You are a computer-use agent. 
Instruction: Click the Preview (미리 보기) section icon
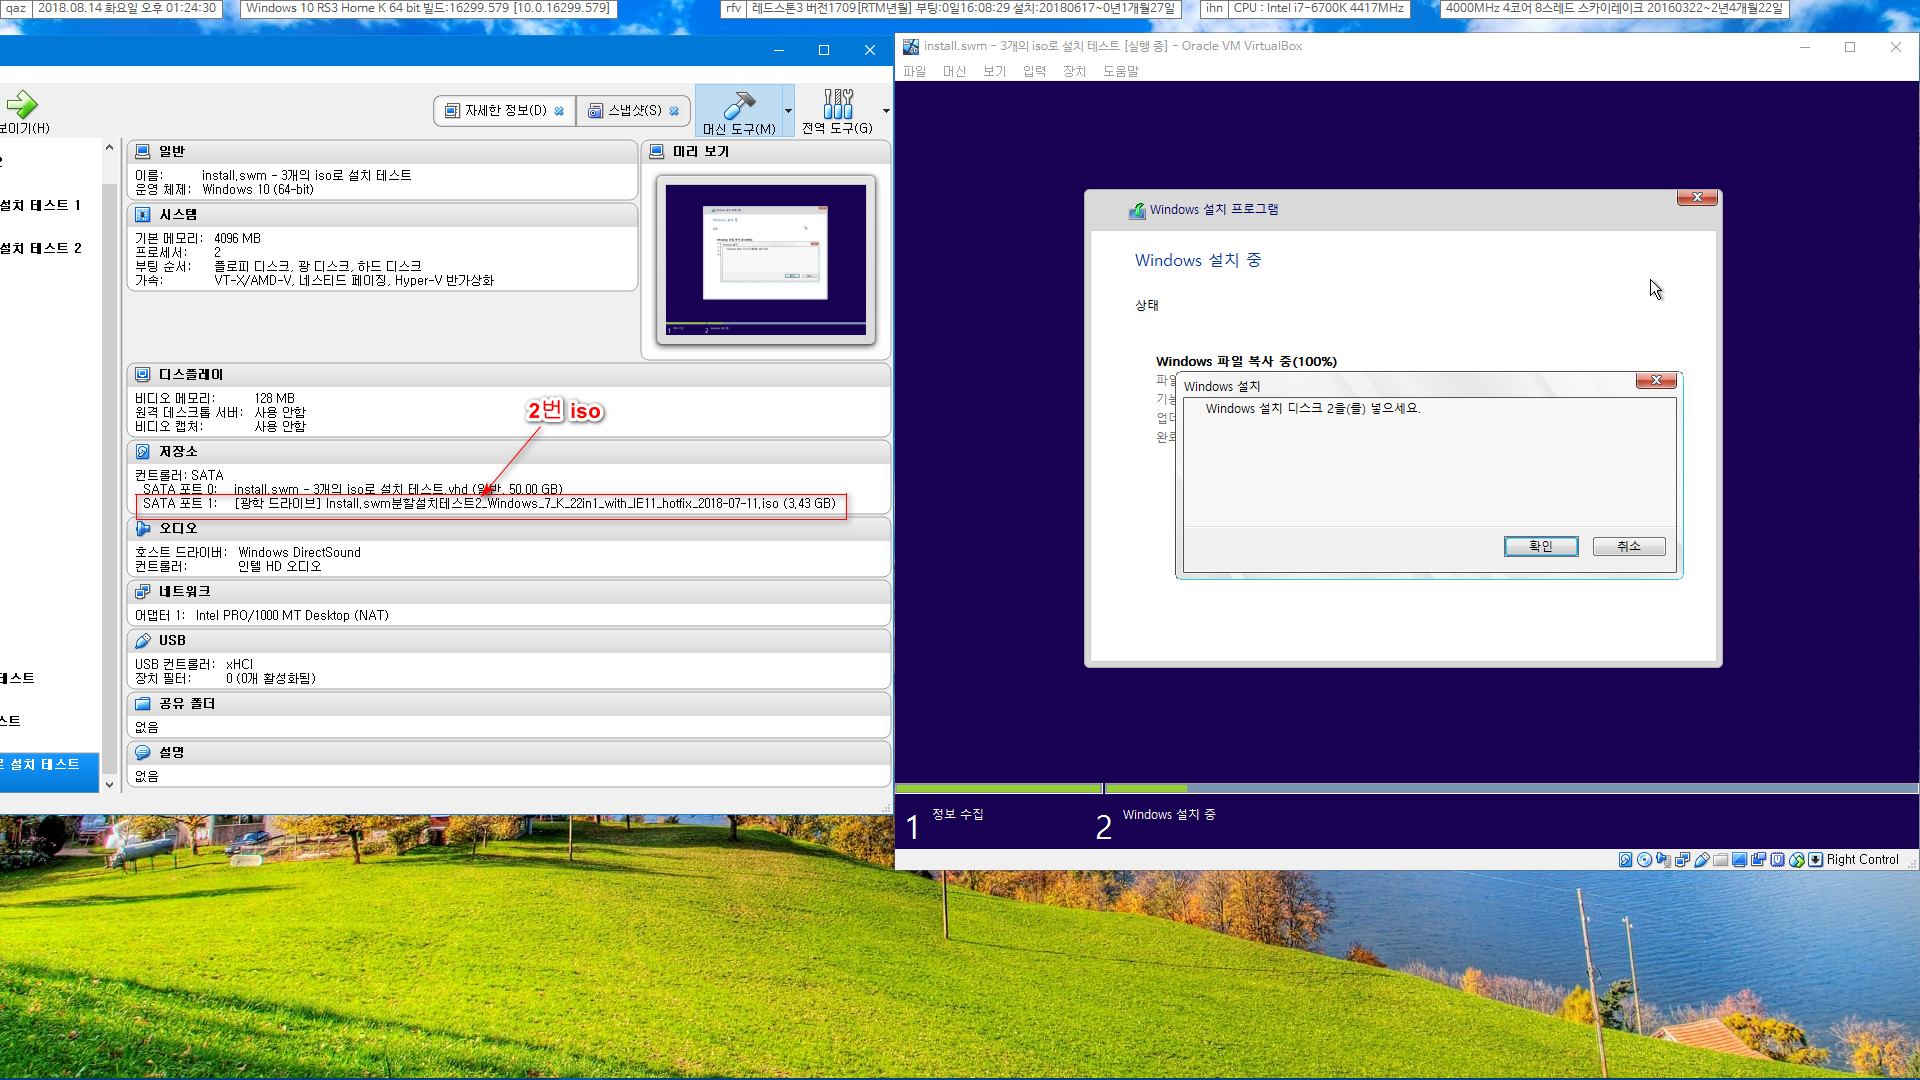(657, 151)
